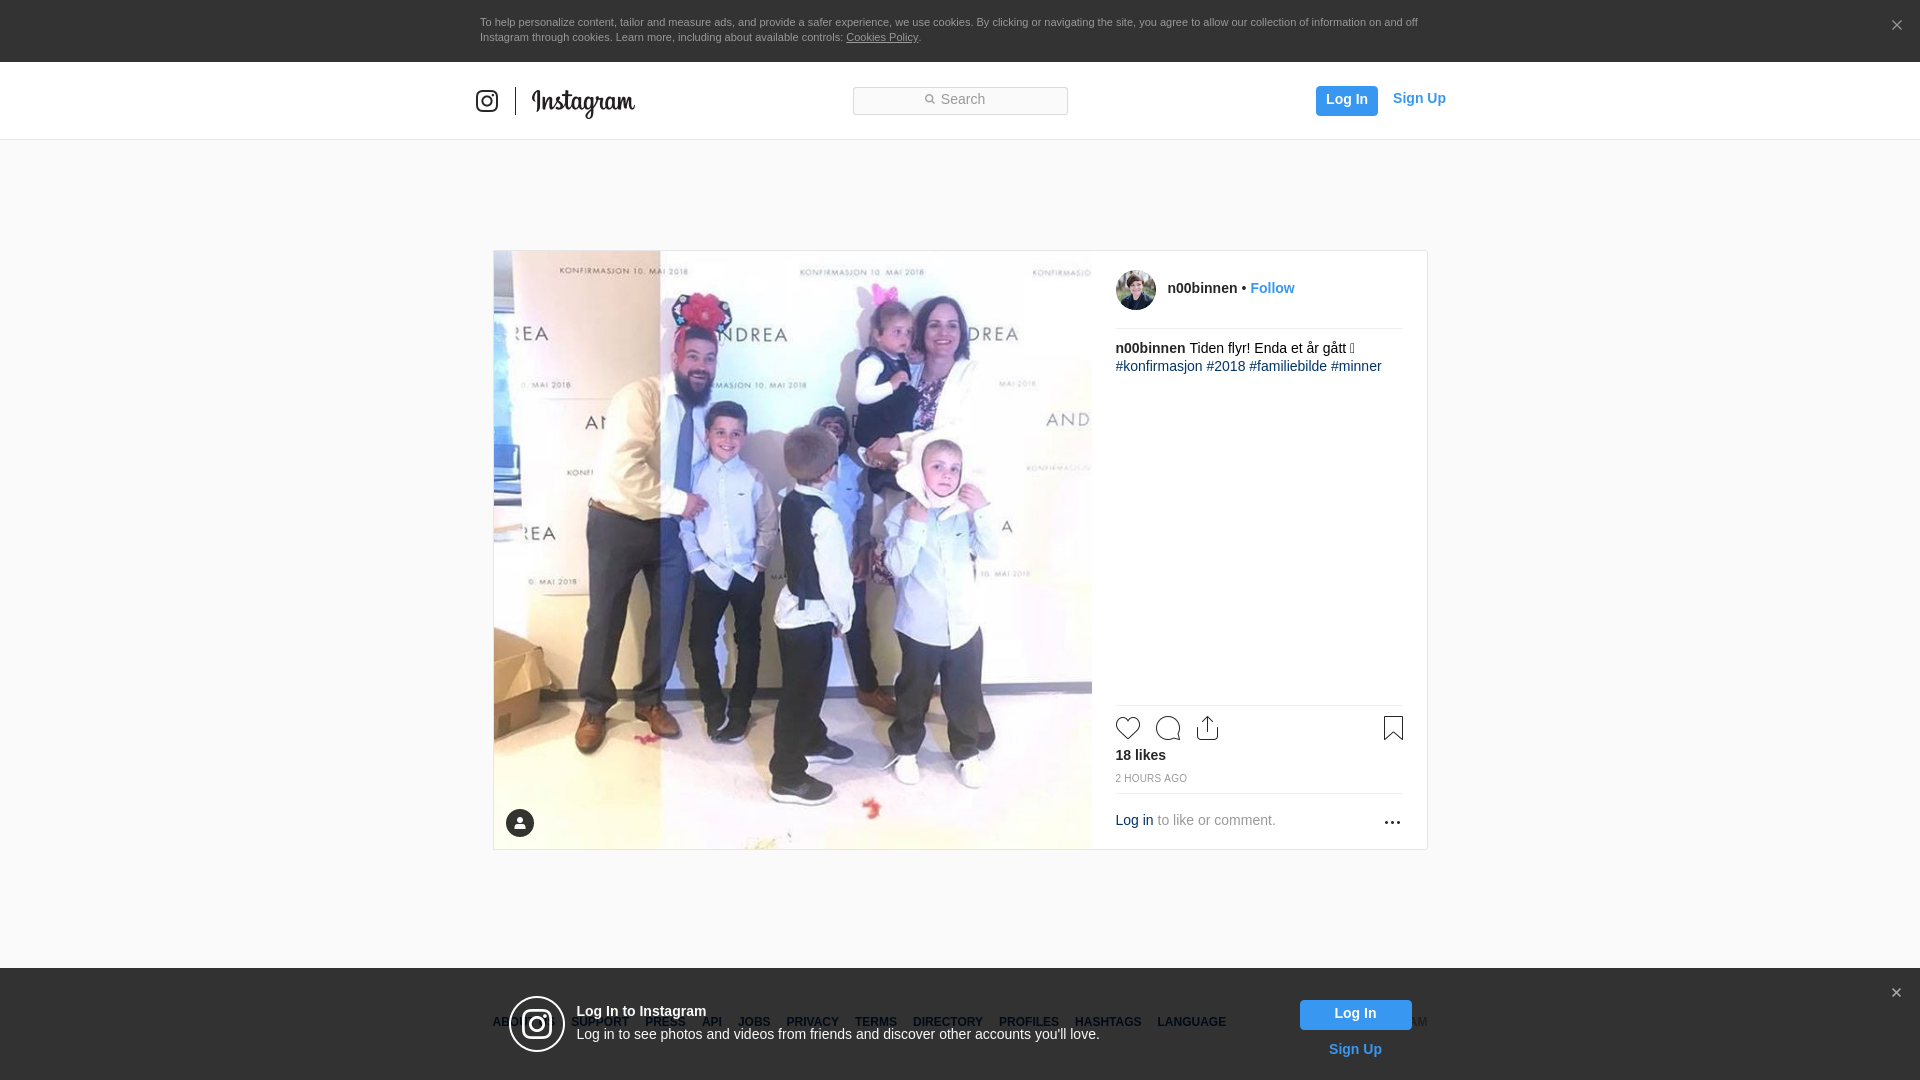Open the #familiebilde hashtag link
Screen dimensions: 1920x1080
[1288, 366]
